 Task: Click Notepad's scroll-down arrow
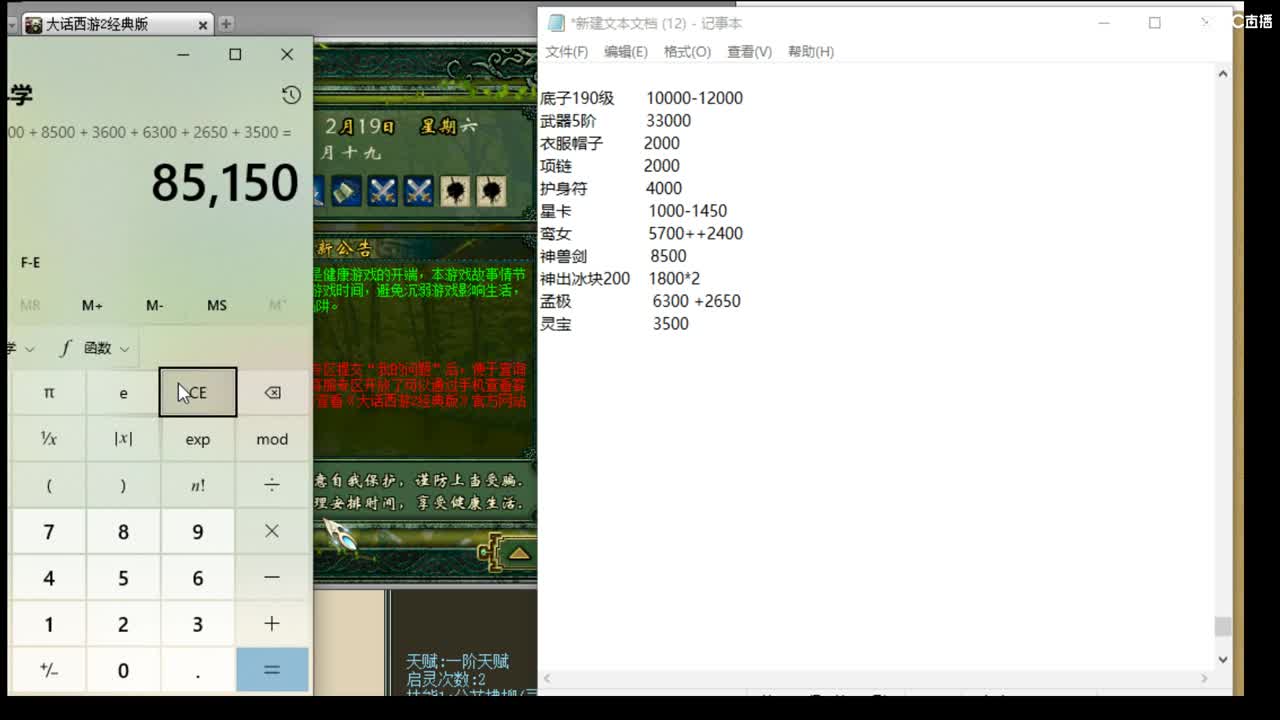pyautogui.click(x=1222, y=659)
